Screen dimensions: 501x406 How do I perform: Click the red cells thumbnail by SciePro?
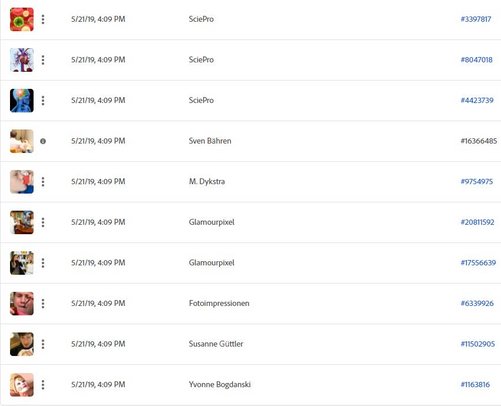(22, 19)
